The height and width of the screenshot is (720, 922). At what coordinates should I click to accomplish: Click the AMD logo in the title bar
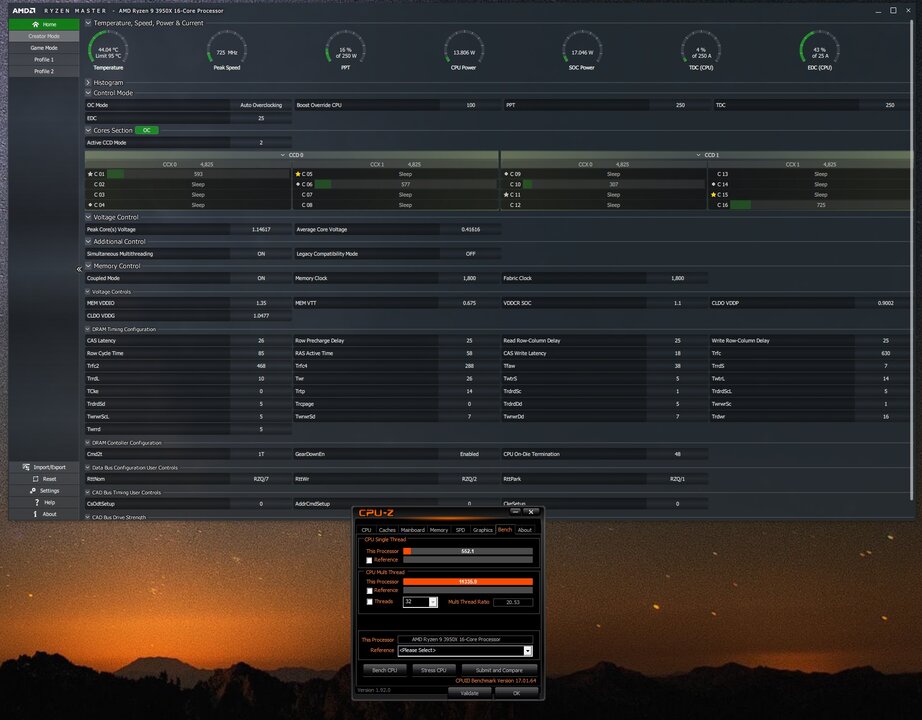click(24, 11)
